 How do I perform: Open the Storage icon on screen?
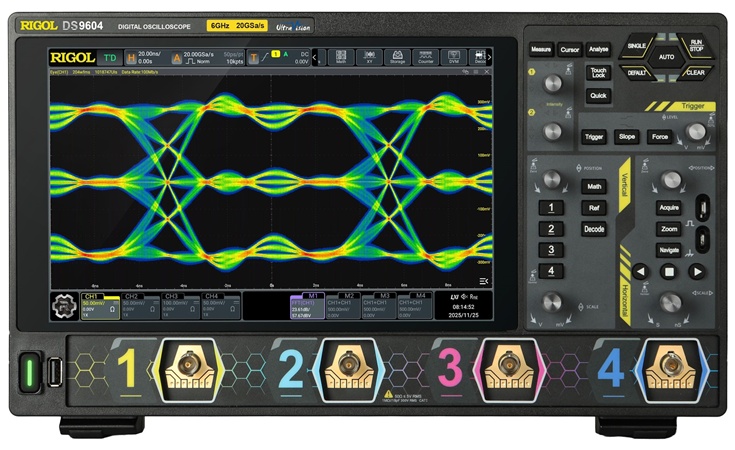[398, 57]
